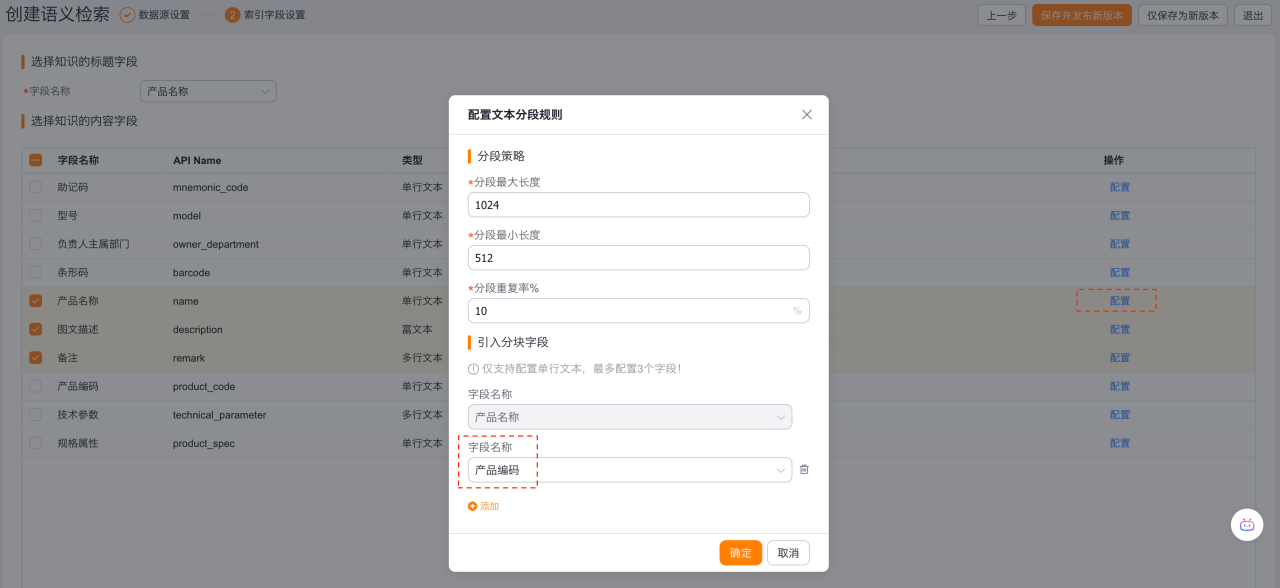The height and width of the screenshot is (588, 1280).
Task: Click step 1 数据源设置 check icon
Action: (127, 15)
